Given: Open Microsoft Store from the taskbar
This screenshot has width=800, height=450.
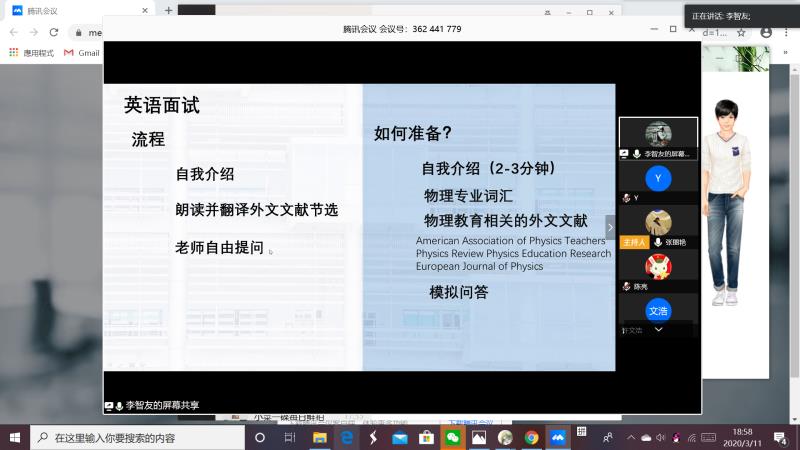Looking at the screenshot, I should 426,437.
